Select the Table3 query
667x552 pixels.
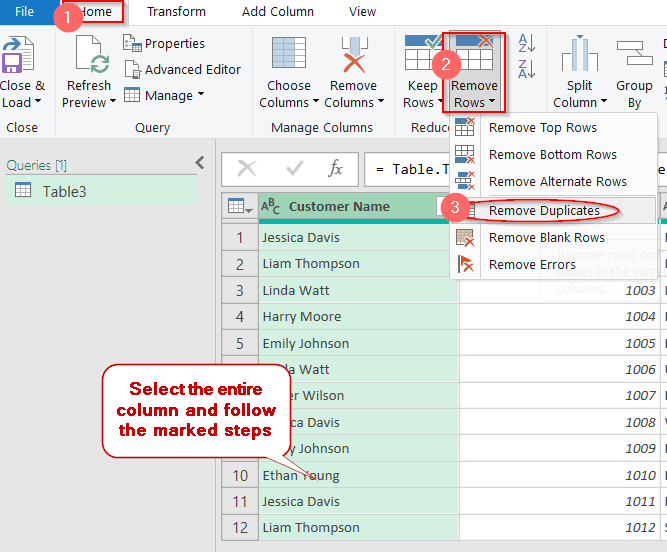(102, 191)
